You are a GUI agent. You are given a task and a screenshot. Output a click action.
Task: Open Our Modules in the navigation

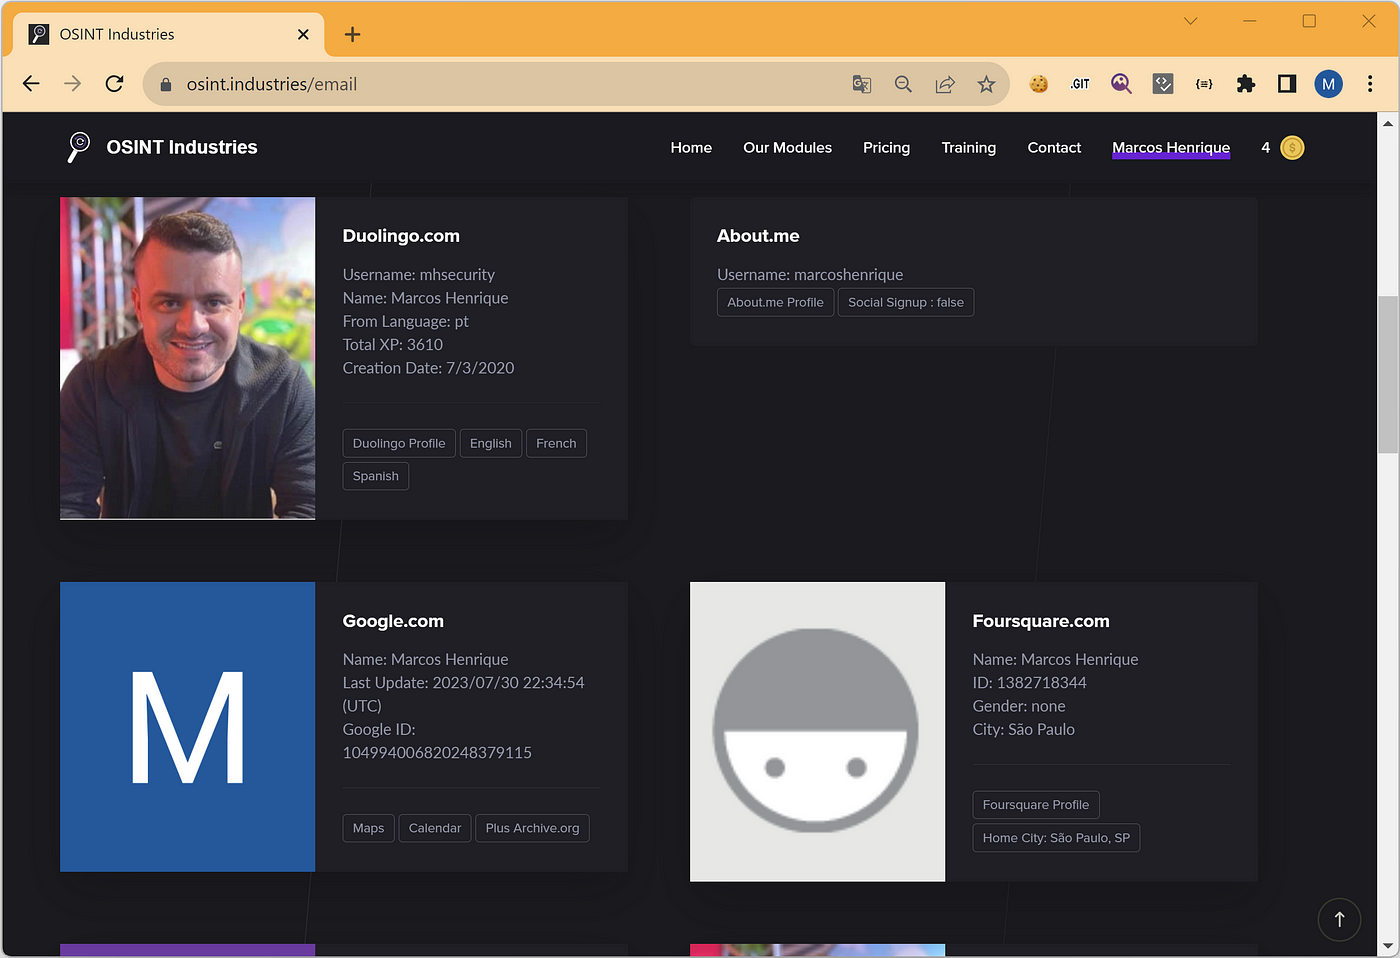(787, 148)
